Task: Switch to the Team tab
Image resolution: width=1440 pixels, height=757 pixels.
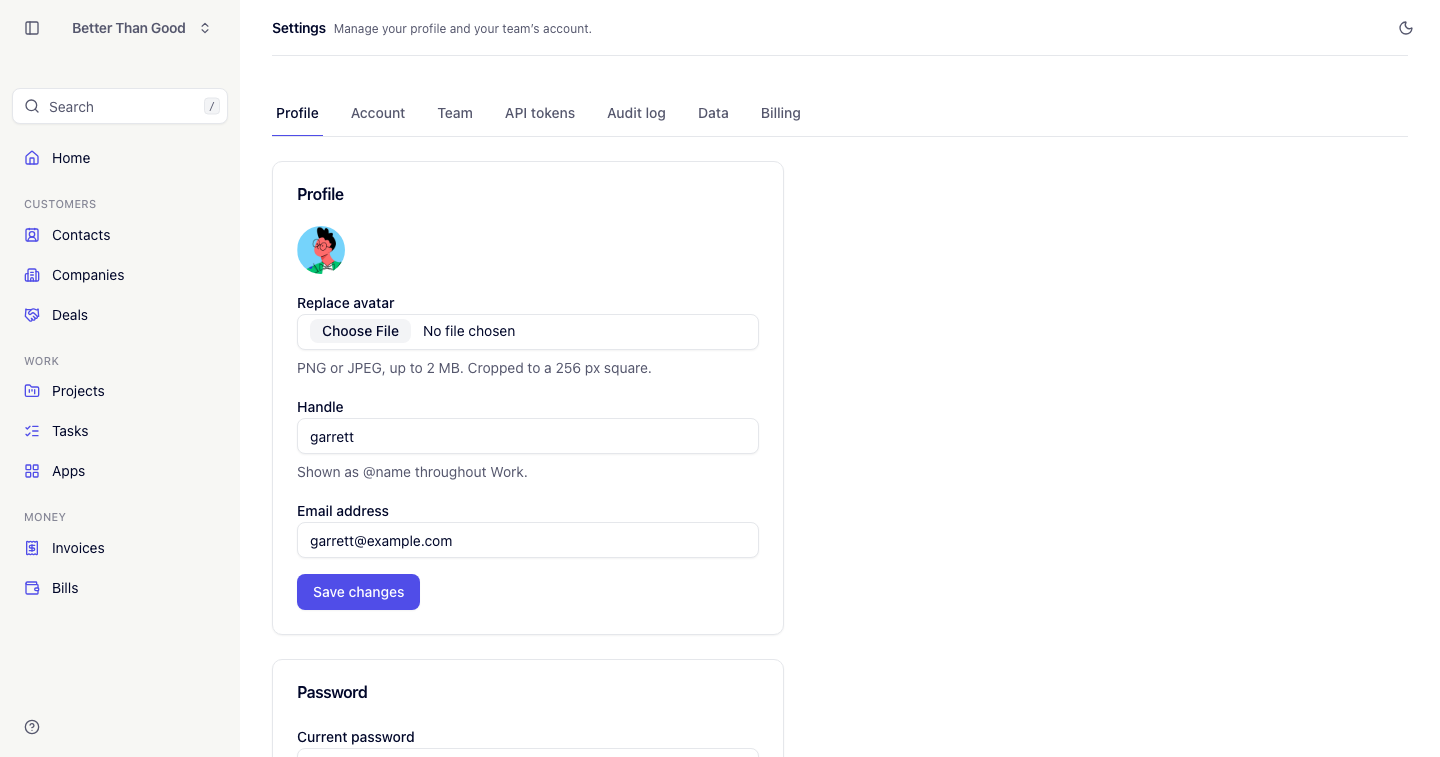Action: (x=455, y=113)
